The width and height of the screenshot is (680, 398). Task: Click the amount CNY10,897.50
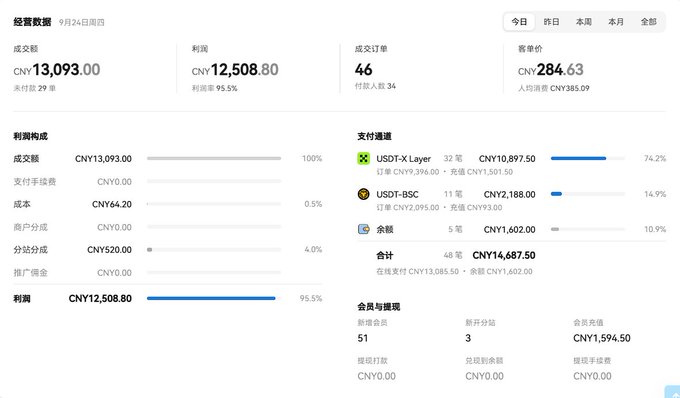507,159
